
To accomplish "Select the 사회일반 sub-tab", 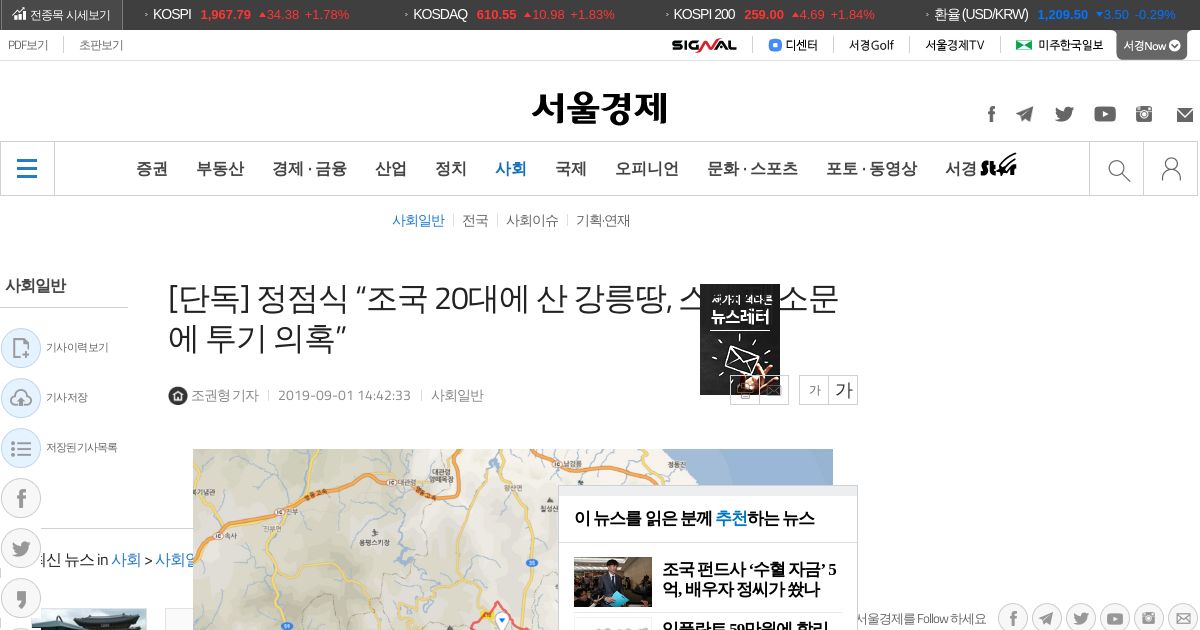I will click(x=418, y=221).
